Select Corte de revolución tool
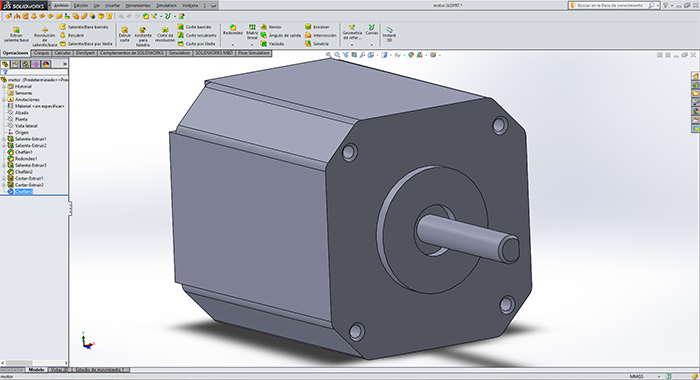Viewport: 700px width, 380px height. 165,35
